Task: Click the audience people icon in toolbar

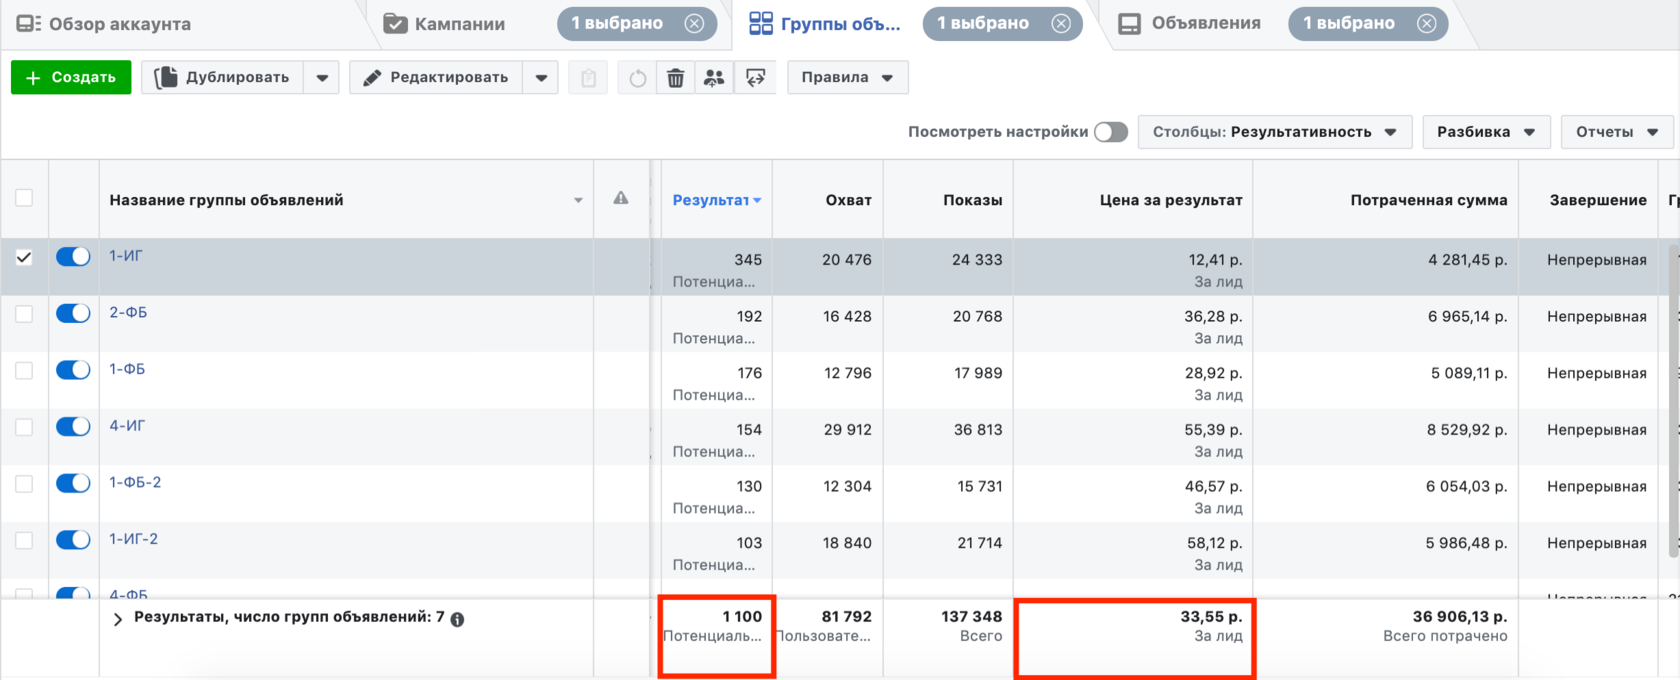Action: [x=714, y=78]
